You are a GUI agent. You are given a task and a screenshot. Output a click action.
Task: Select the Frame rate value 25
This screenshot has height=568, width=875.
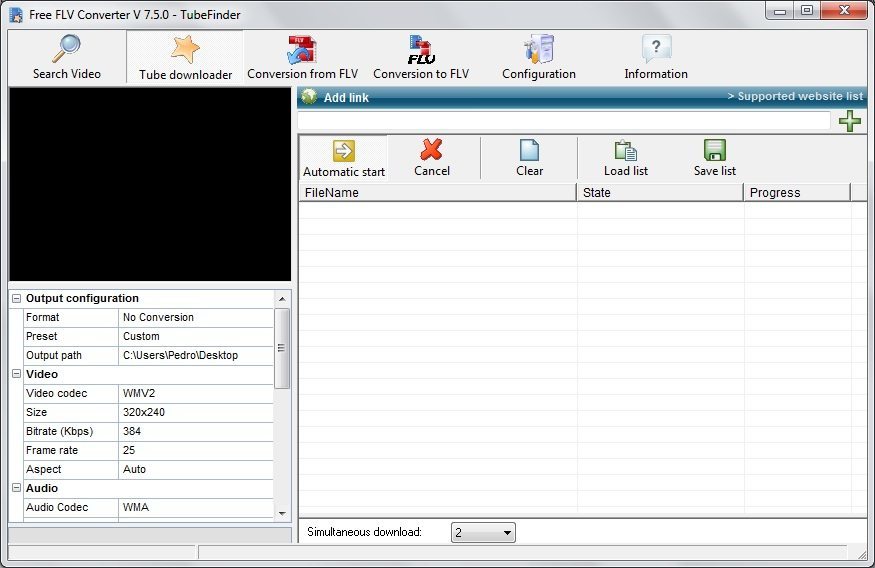(x=196, y=450)
